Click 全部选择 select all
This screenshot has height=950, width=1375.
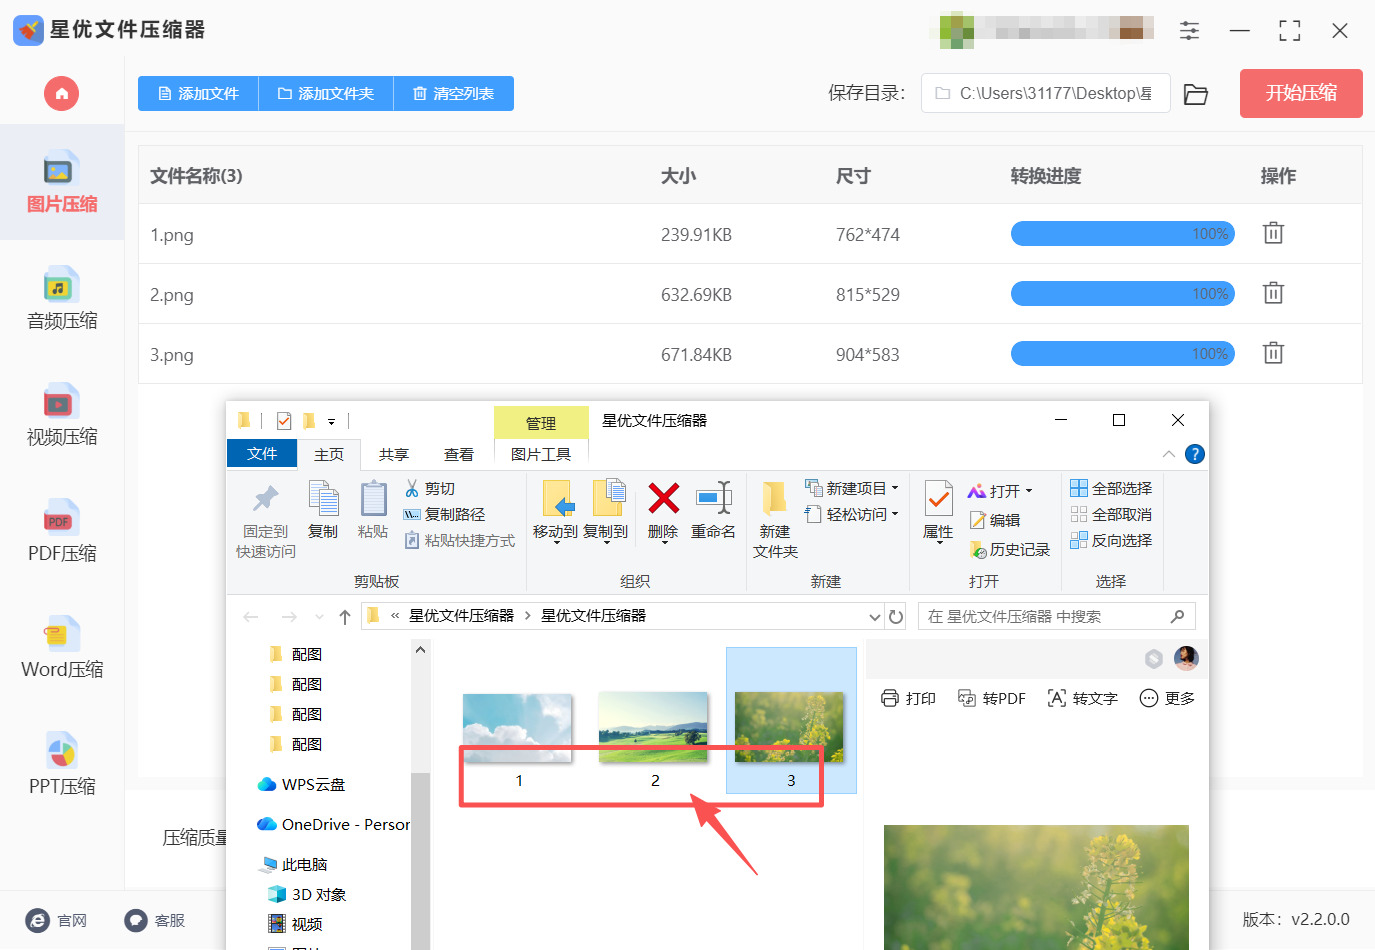click(1111, 488)
